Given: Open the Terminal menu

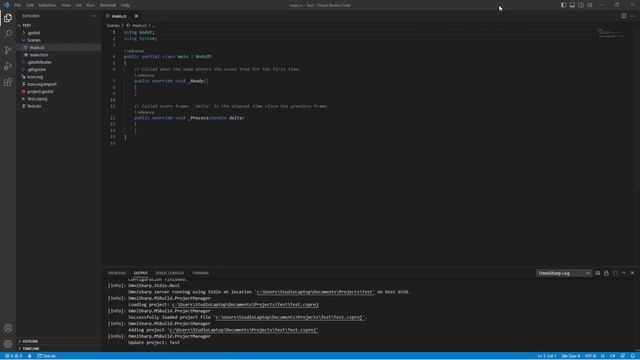Looking at the screenshot, I should (x=108, y=5).
